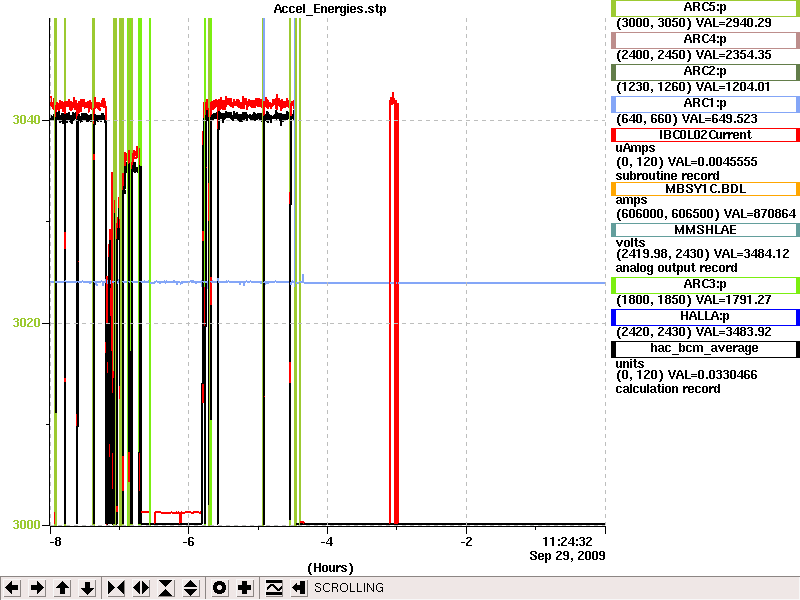Click the 'uAmps' units text
This screenshot has height=600, width=800.
point(635,148)
